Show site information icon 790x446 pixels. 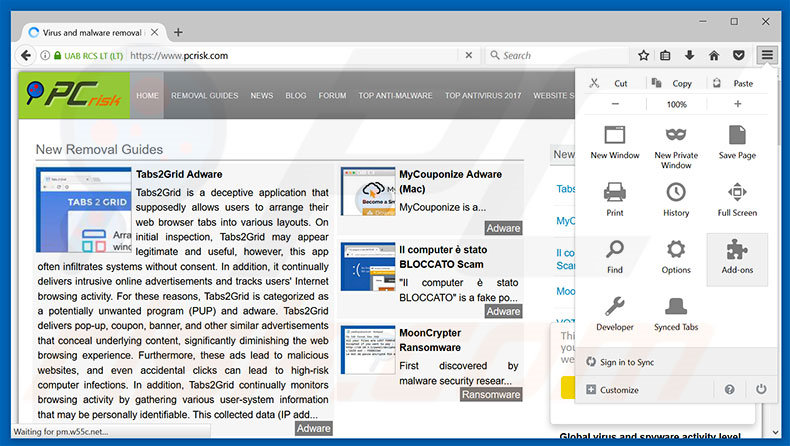coord(45,55)
